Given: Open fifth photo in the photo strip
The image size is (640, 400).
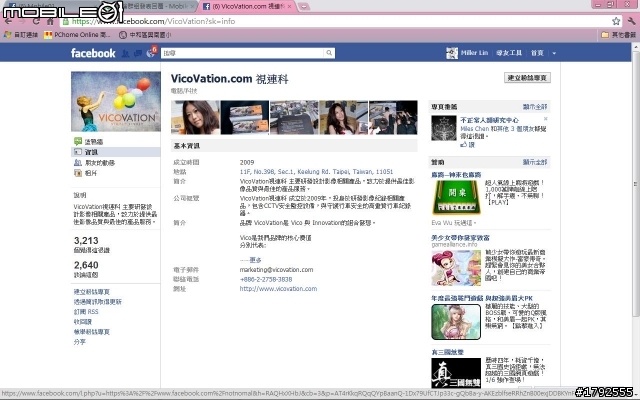Looking at the screenshot, I should point(393,118).
